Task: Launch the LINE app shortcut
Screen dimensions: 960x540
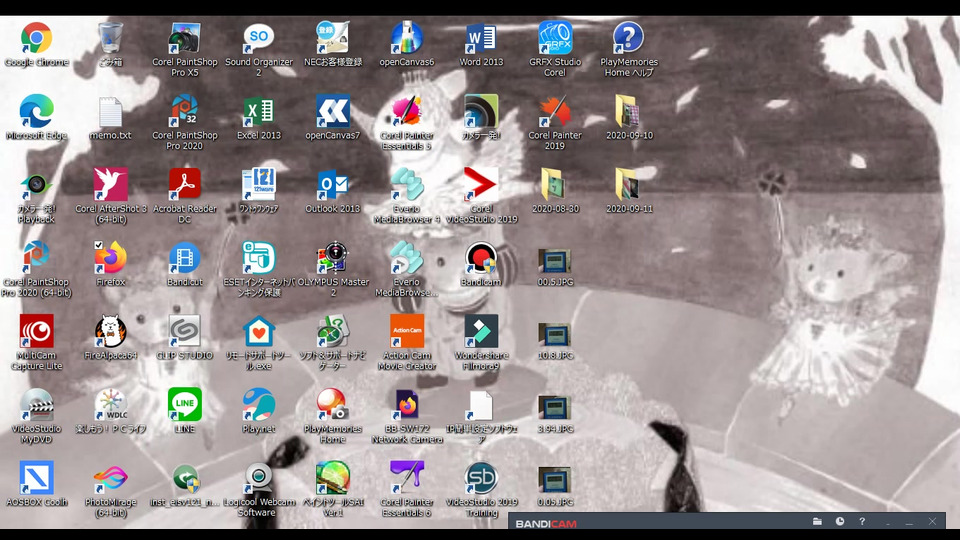Action: coord(184,405)
